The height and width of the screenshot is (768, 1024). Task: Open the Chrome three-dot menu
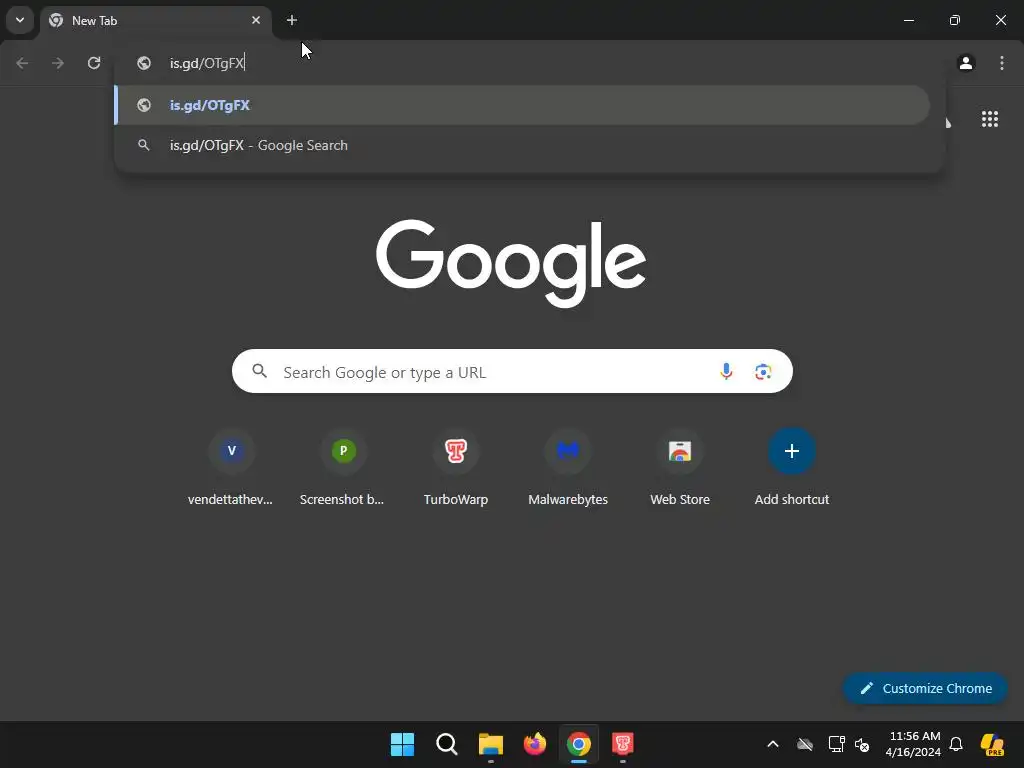tap(1002, 63)
